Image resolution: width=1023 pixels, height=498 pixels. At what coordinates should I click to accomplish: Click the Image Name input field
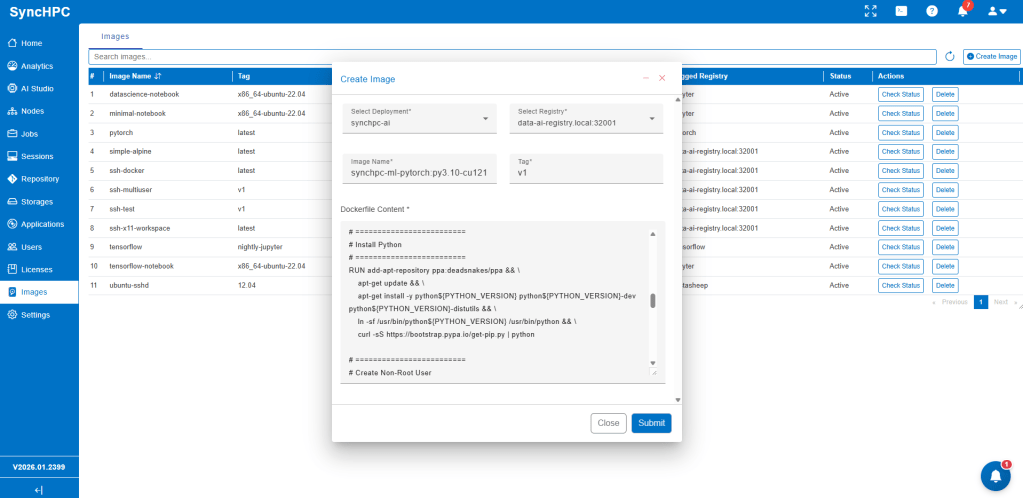point(418,172)
